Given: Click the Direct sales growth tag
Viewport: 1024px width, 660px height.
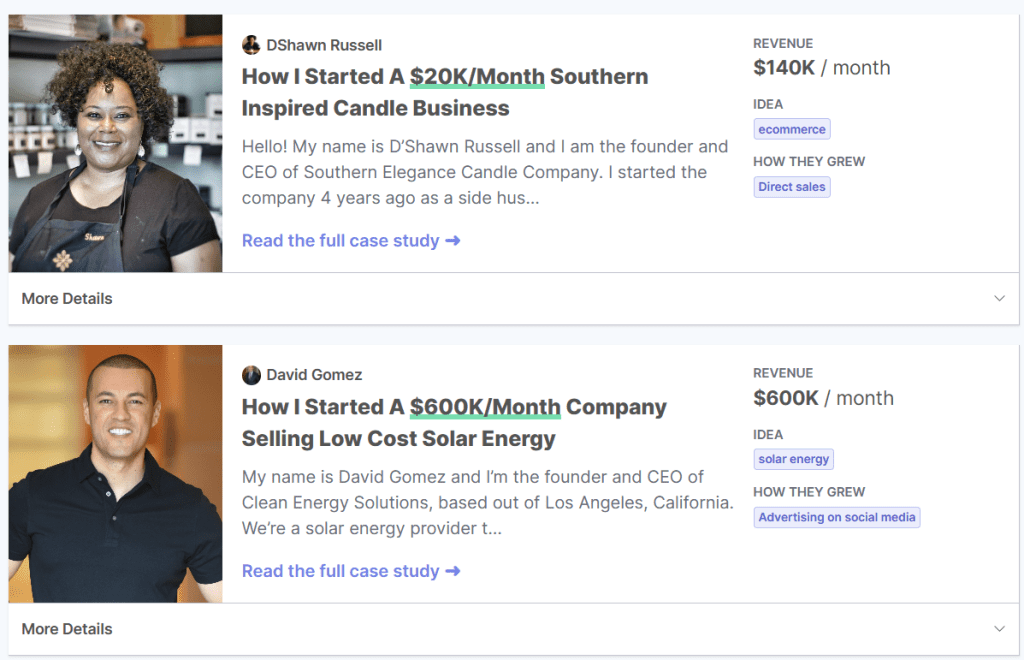Looking at the screenshot, I should 791,186.
